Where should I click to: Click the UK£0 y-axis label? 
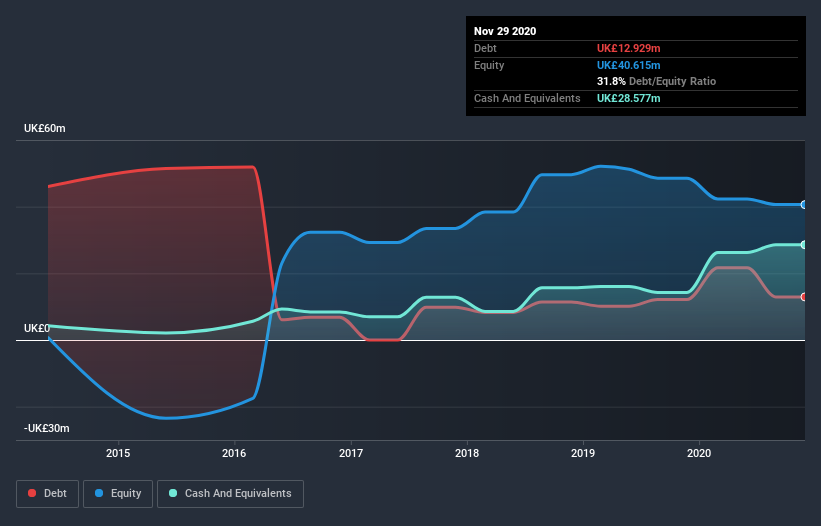(x=37, y=328)
